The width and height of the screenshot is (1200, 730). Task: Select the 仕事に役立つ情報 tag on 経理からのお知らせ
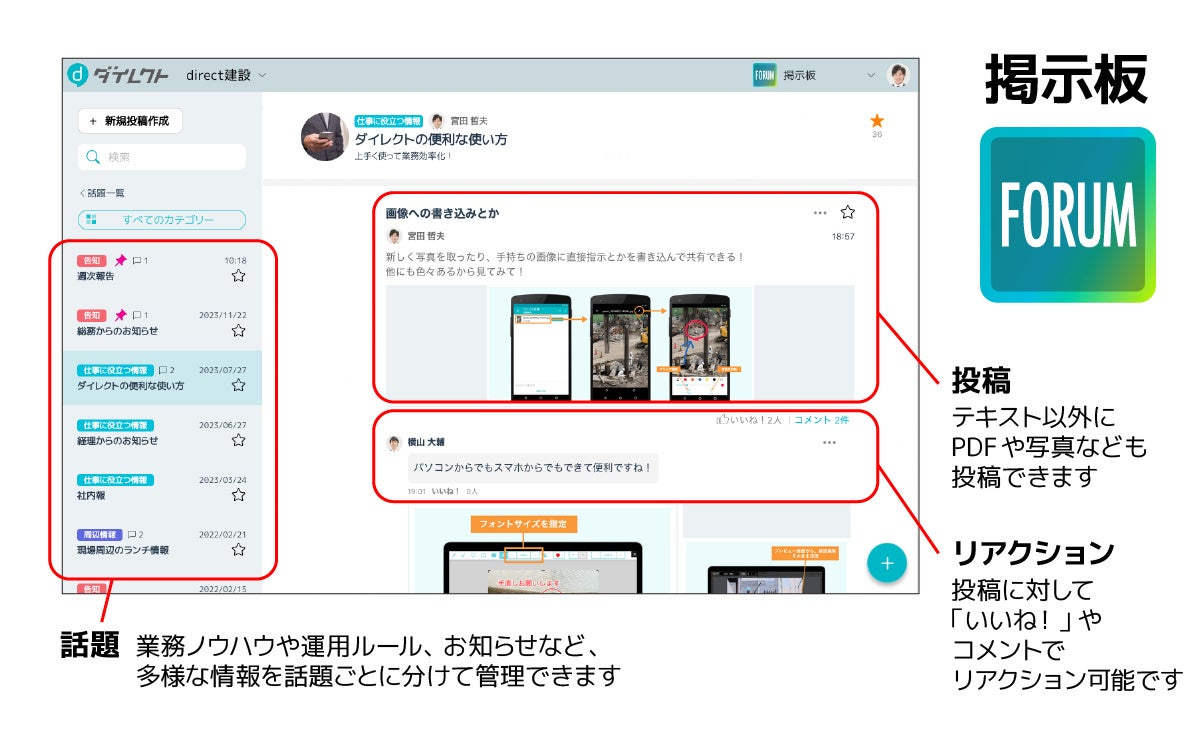[115, 425]
